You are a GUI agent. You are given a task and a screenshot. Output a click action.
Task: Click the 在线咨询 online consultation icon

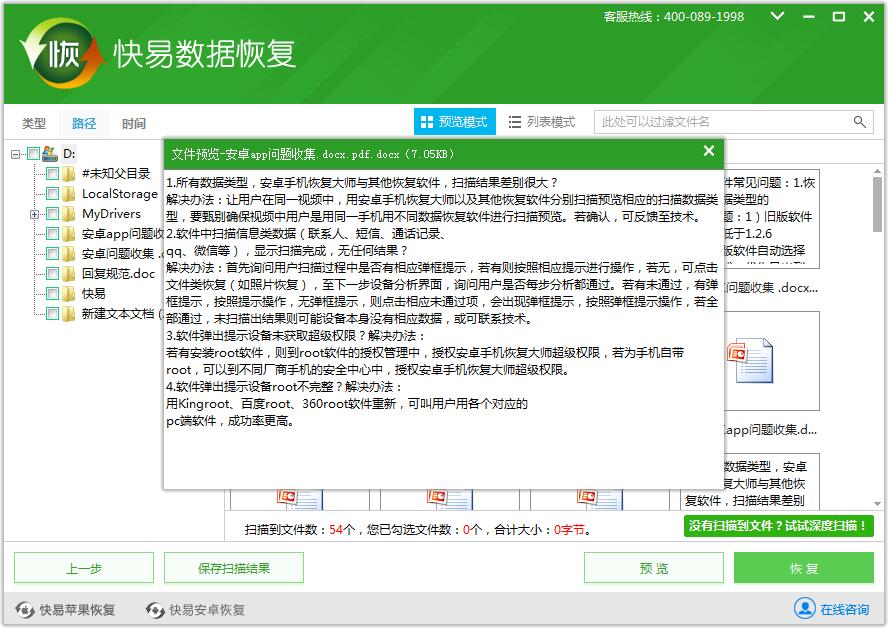[x=805, y=608]
